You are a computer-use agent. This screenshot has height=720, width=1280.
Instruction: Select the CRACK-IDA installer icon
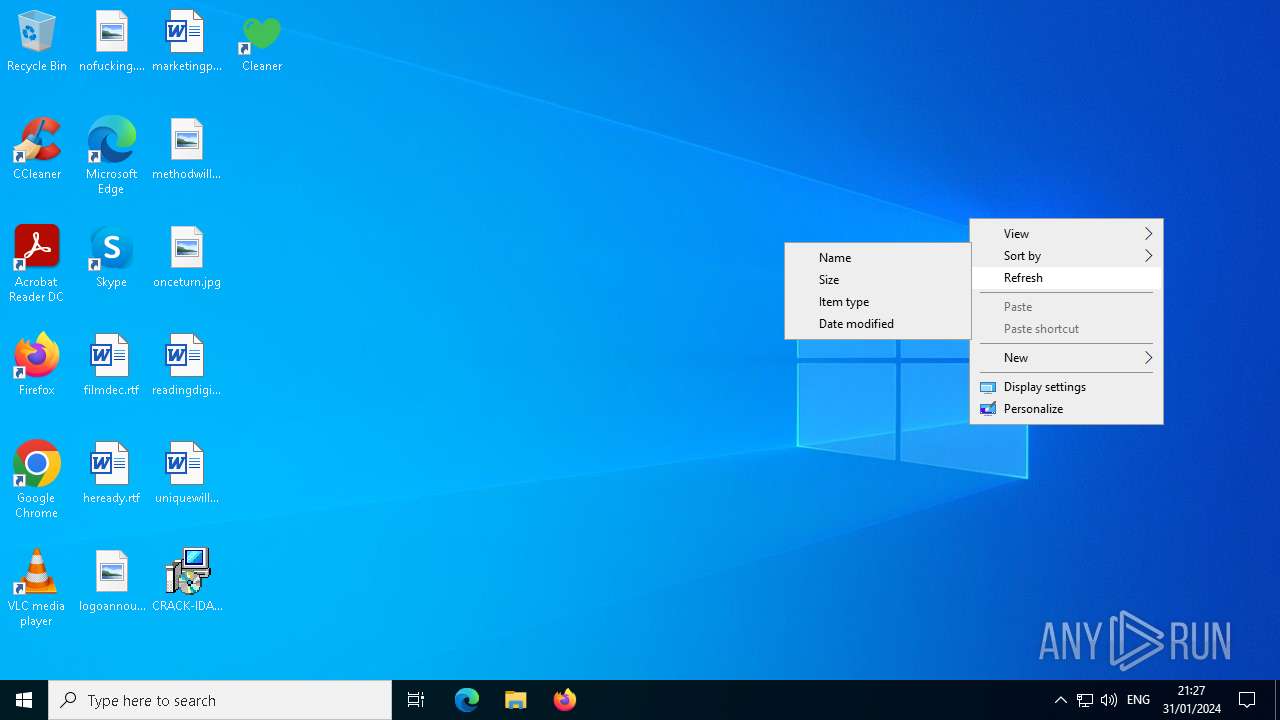[187, 582]
